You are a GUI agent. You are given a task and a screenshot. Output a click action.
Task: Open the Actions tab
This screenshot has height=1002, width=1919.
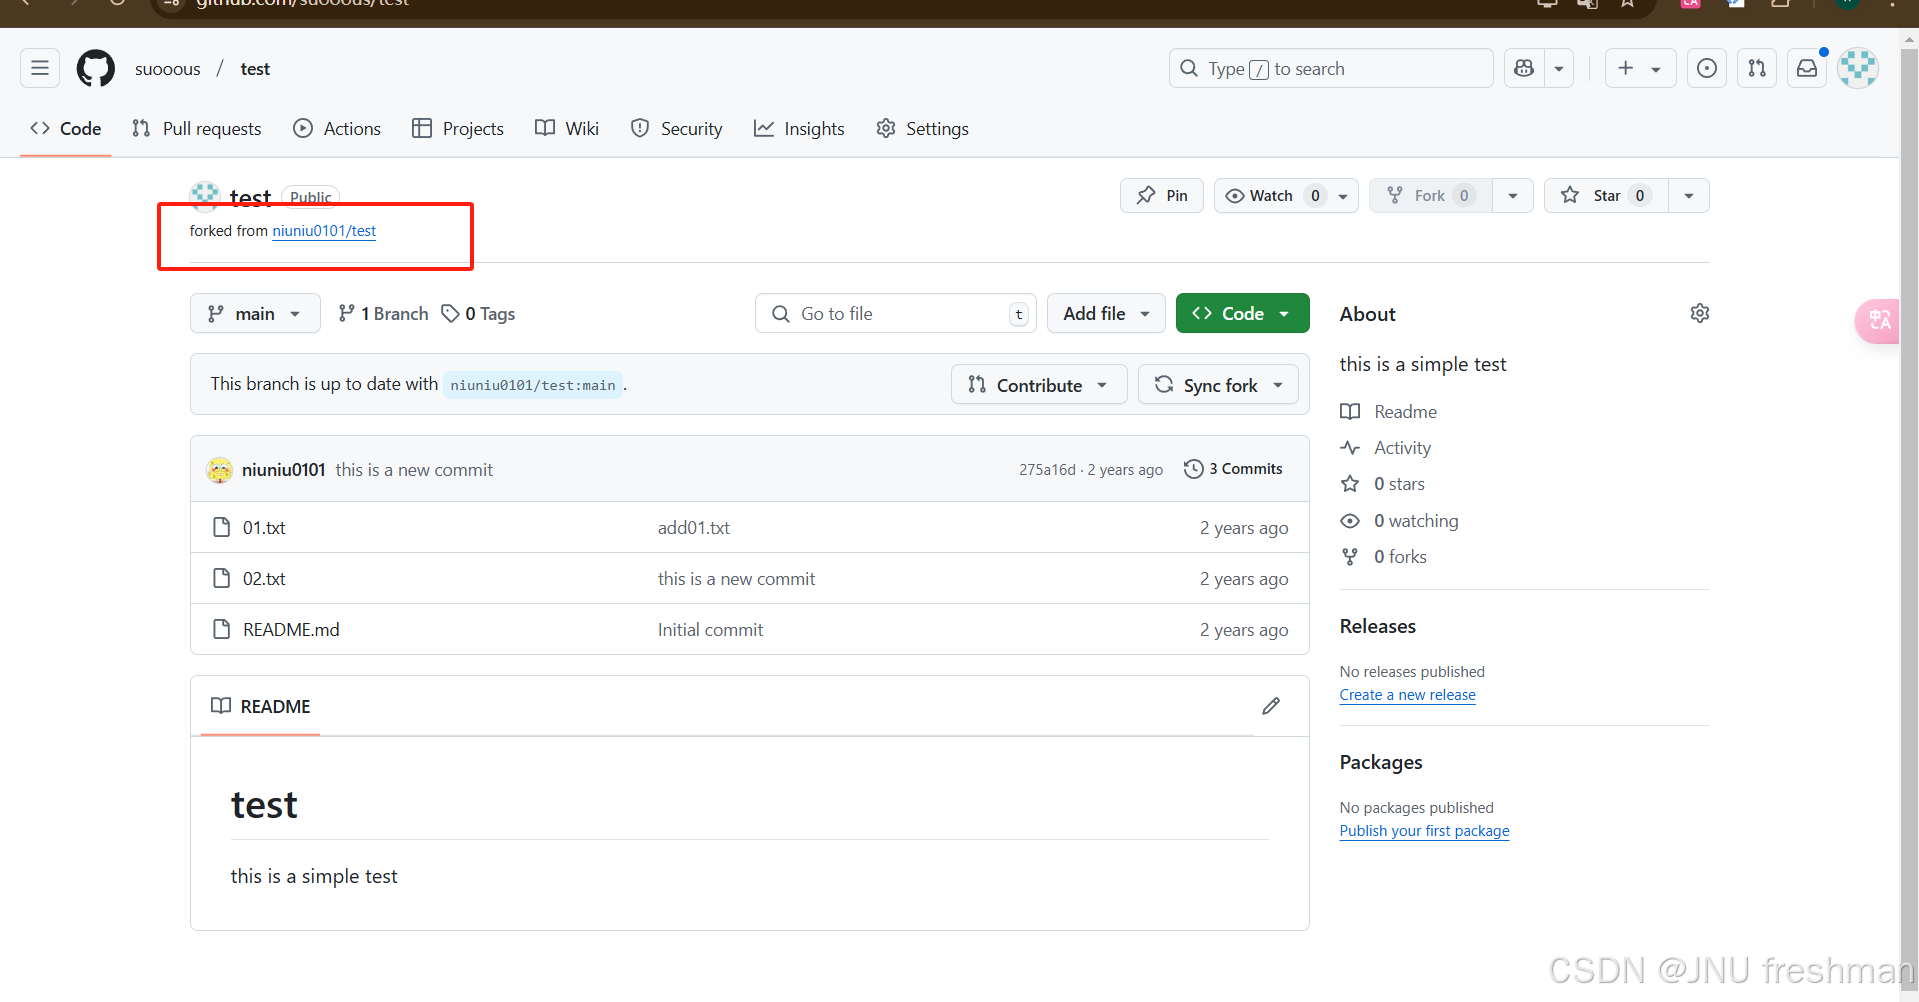click(x=337, y=128)
